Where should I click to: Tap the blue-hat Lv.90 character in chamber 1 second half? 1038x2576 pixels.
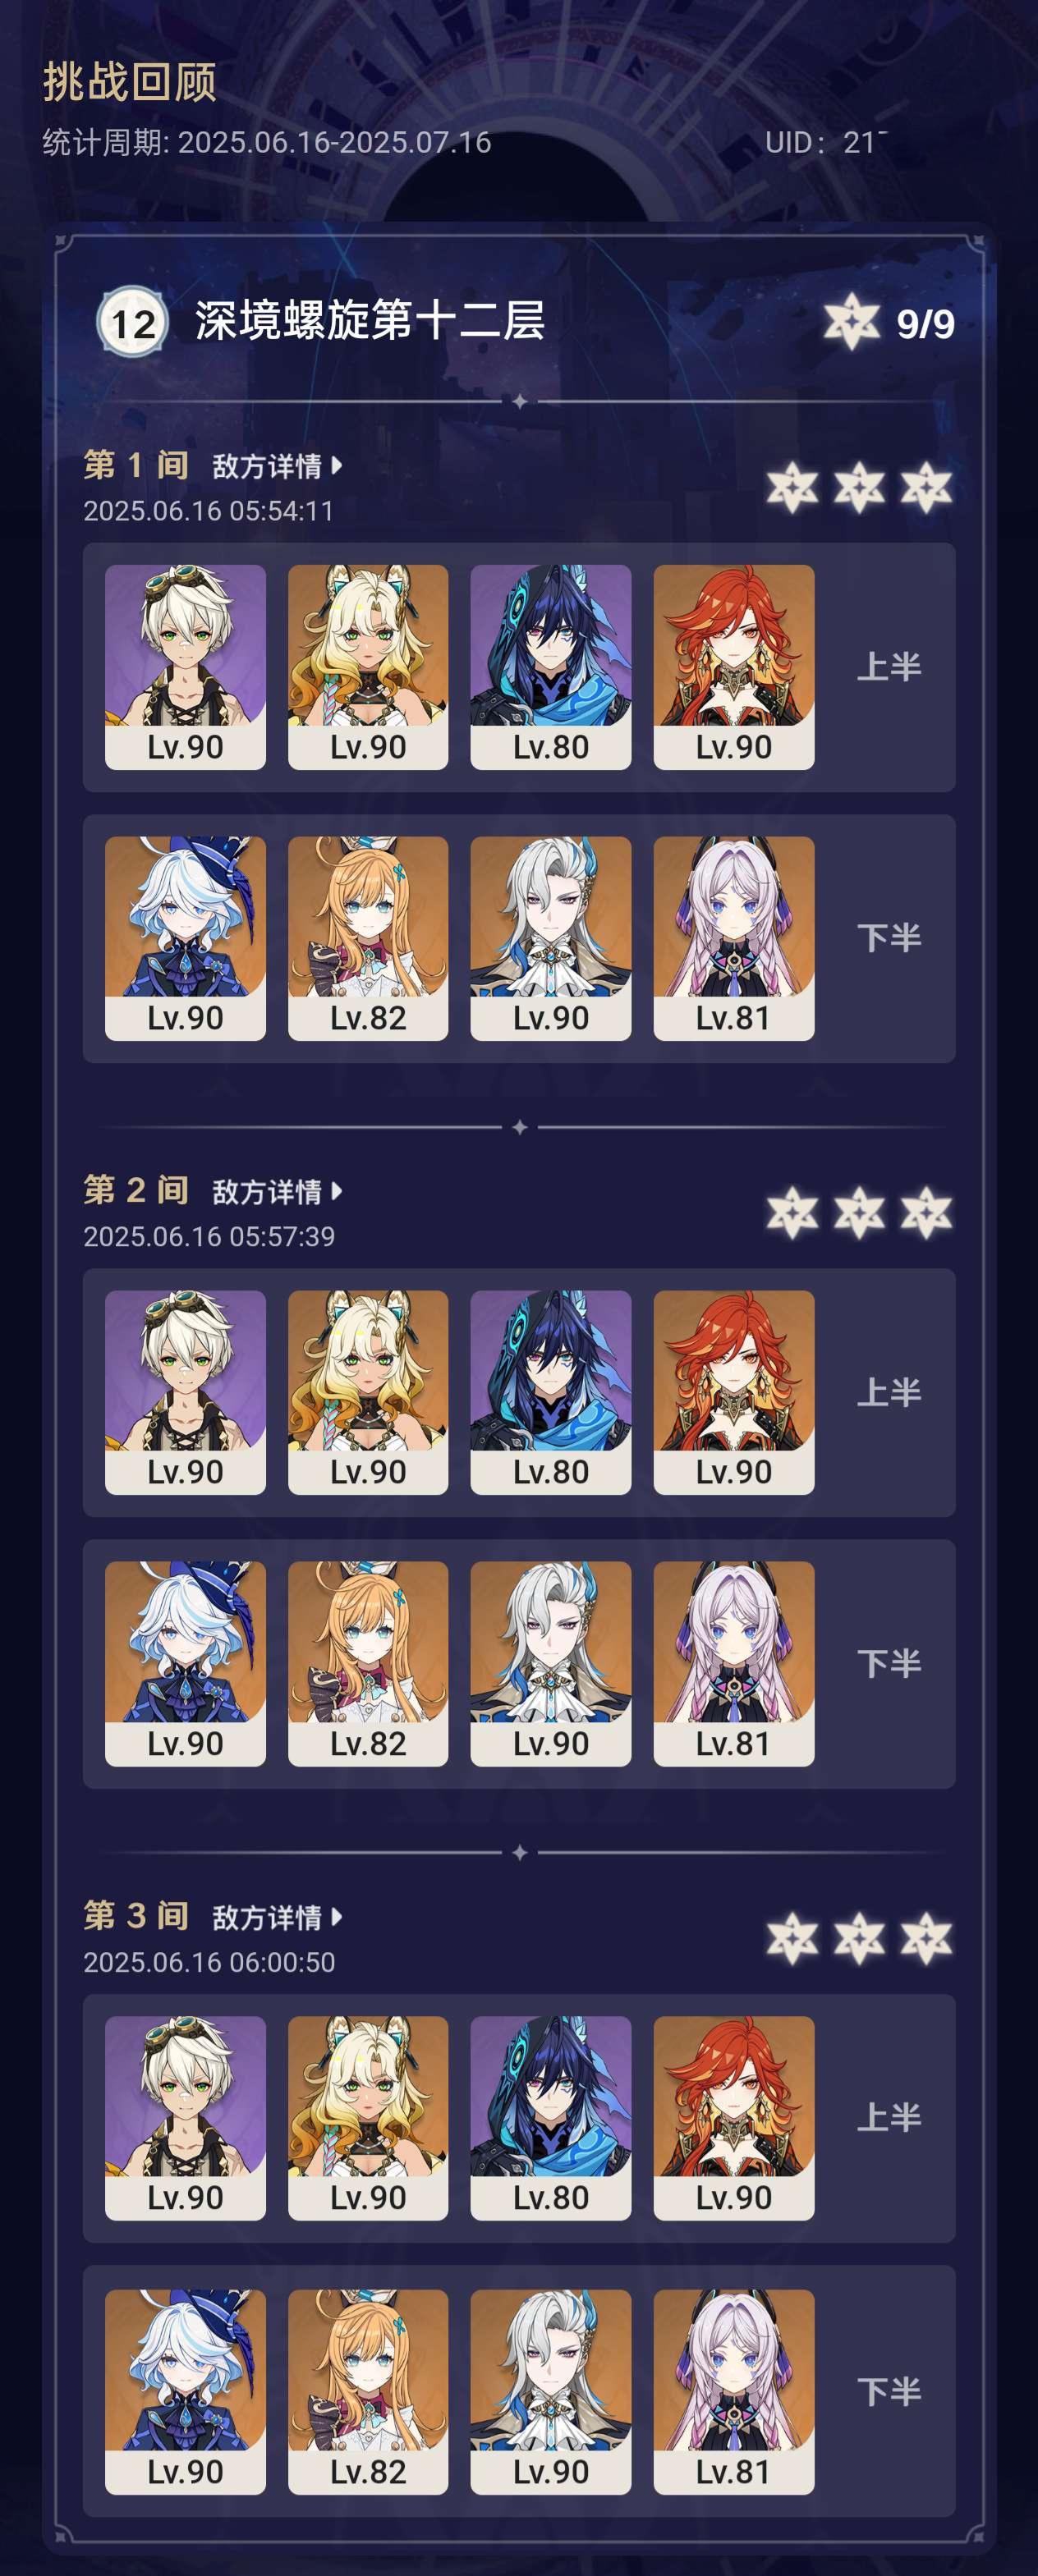[x=185, y=938]
